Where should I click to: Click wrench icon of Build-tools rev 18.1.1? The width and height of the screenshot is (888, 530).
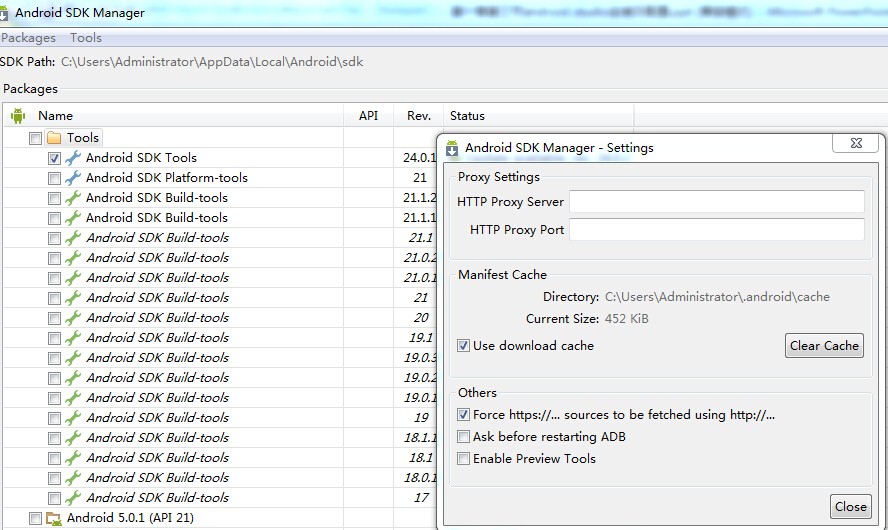tap(72, 438)
